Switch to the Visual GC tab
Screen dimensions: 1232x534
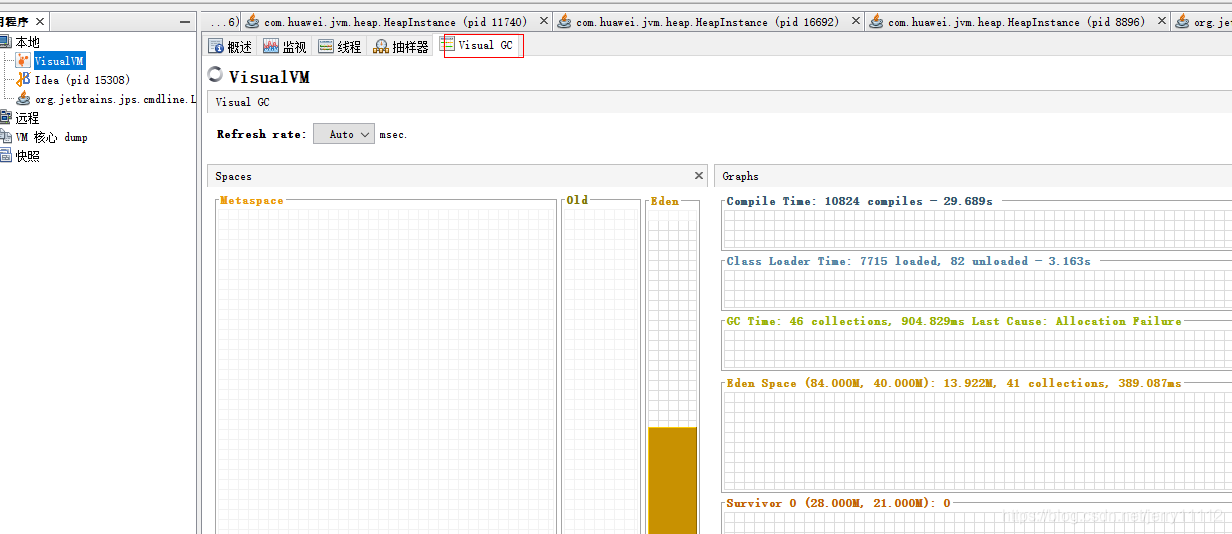484,45
